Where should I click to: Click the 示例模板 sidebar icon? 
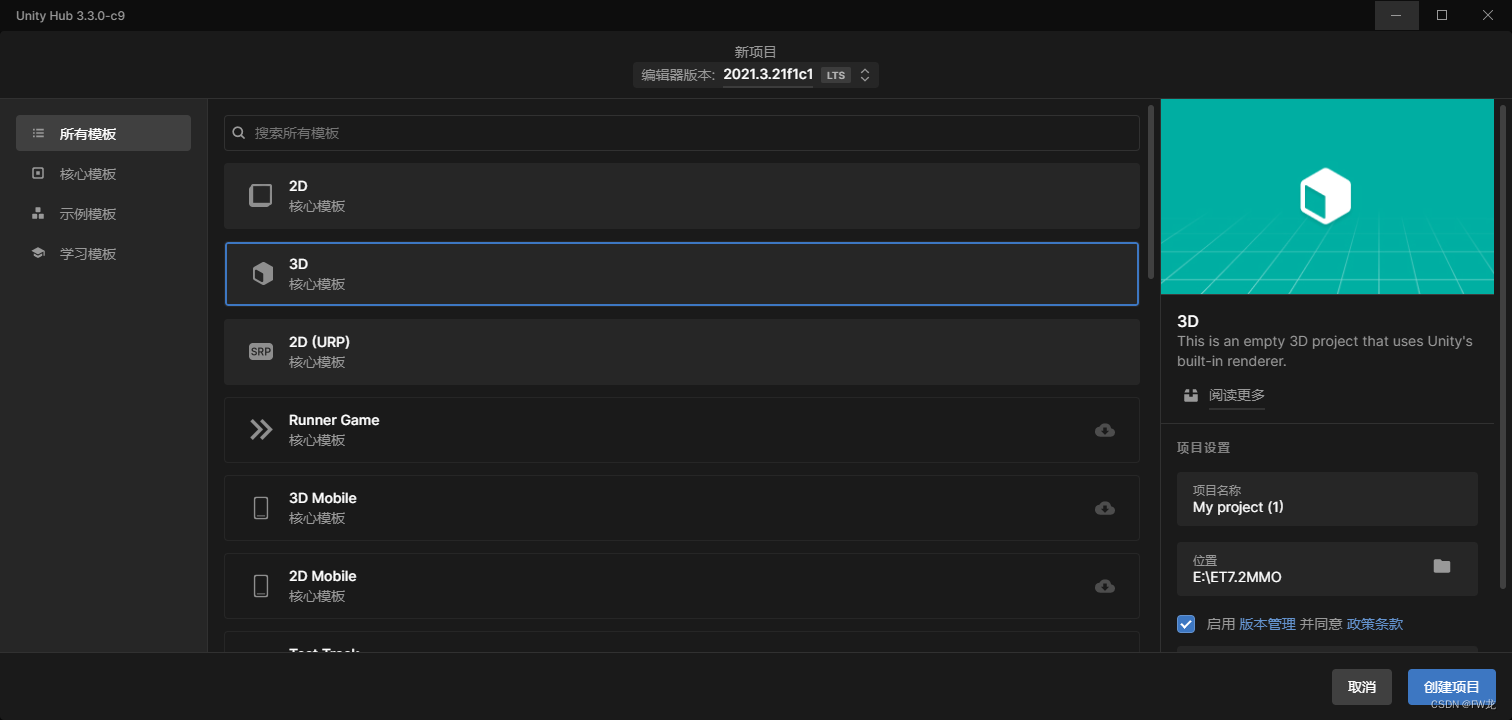pyautogui.click(x=38, y=213)
